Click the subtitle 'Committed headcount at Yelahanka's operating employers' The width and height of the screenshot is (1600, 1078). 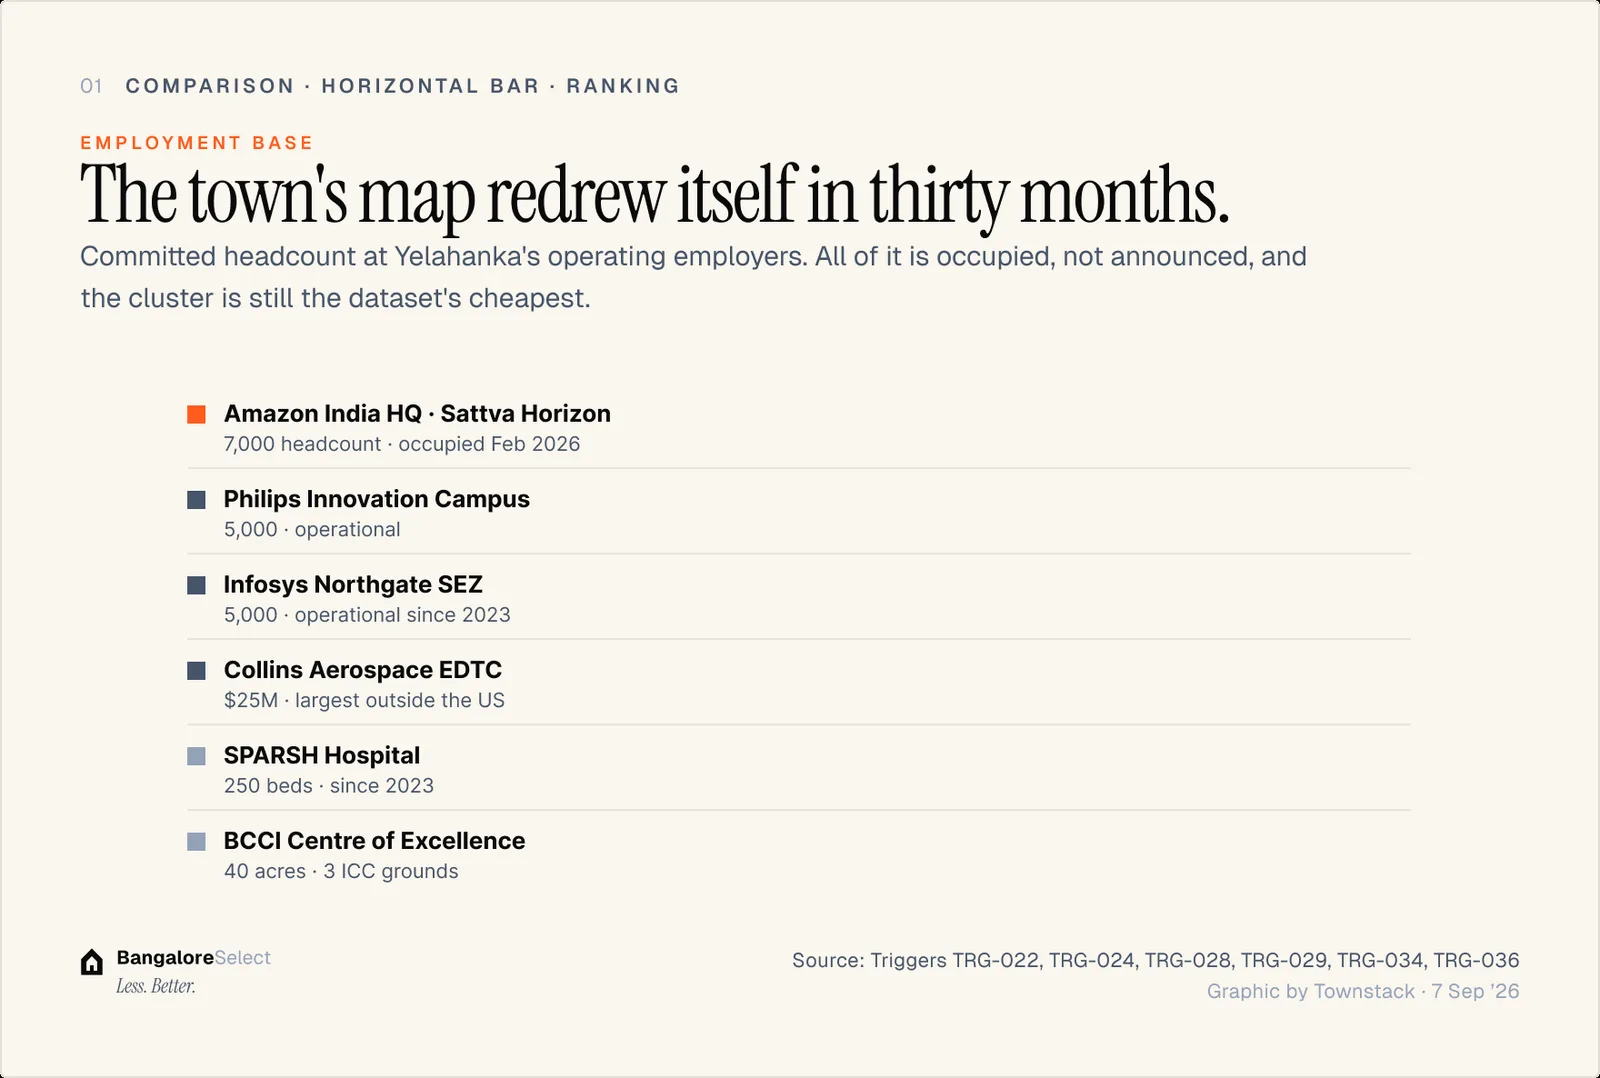693,277
